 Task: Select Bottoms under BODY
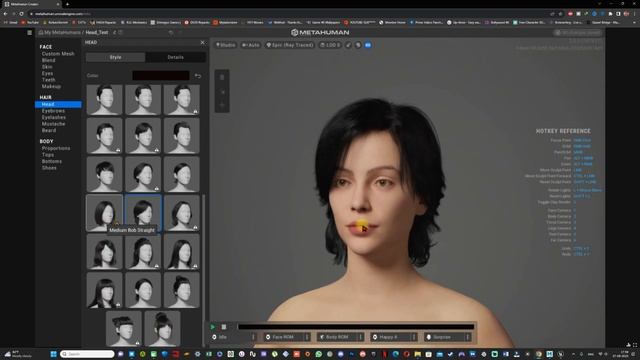pyautogui.click(x=51, y=162)
